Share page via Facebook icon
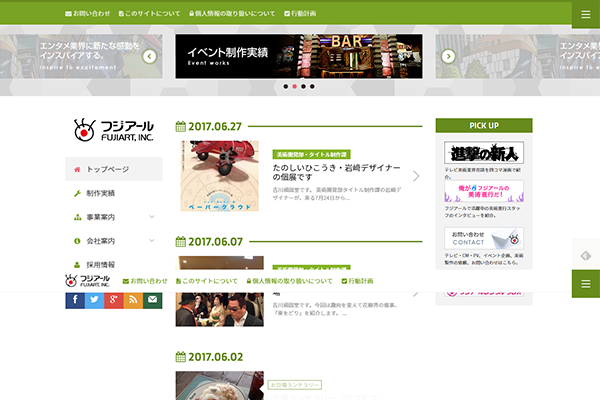 (76, 300)
